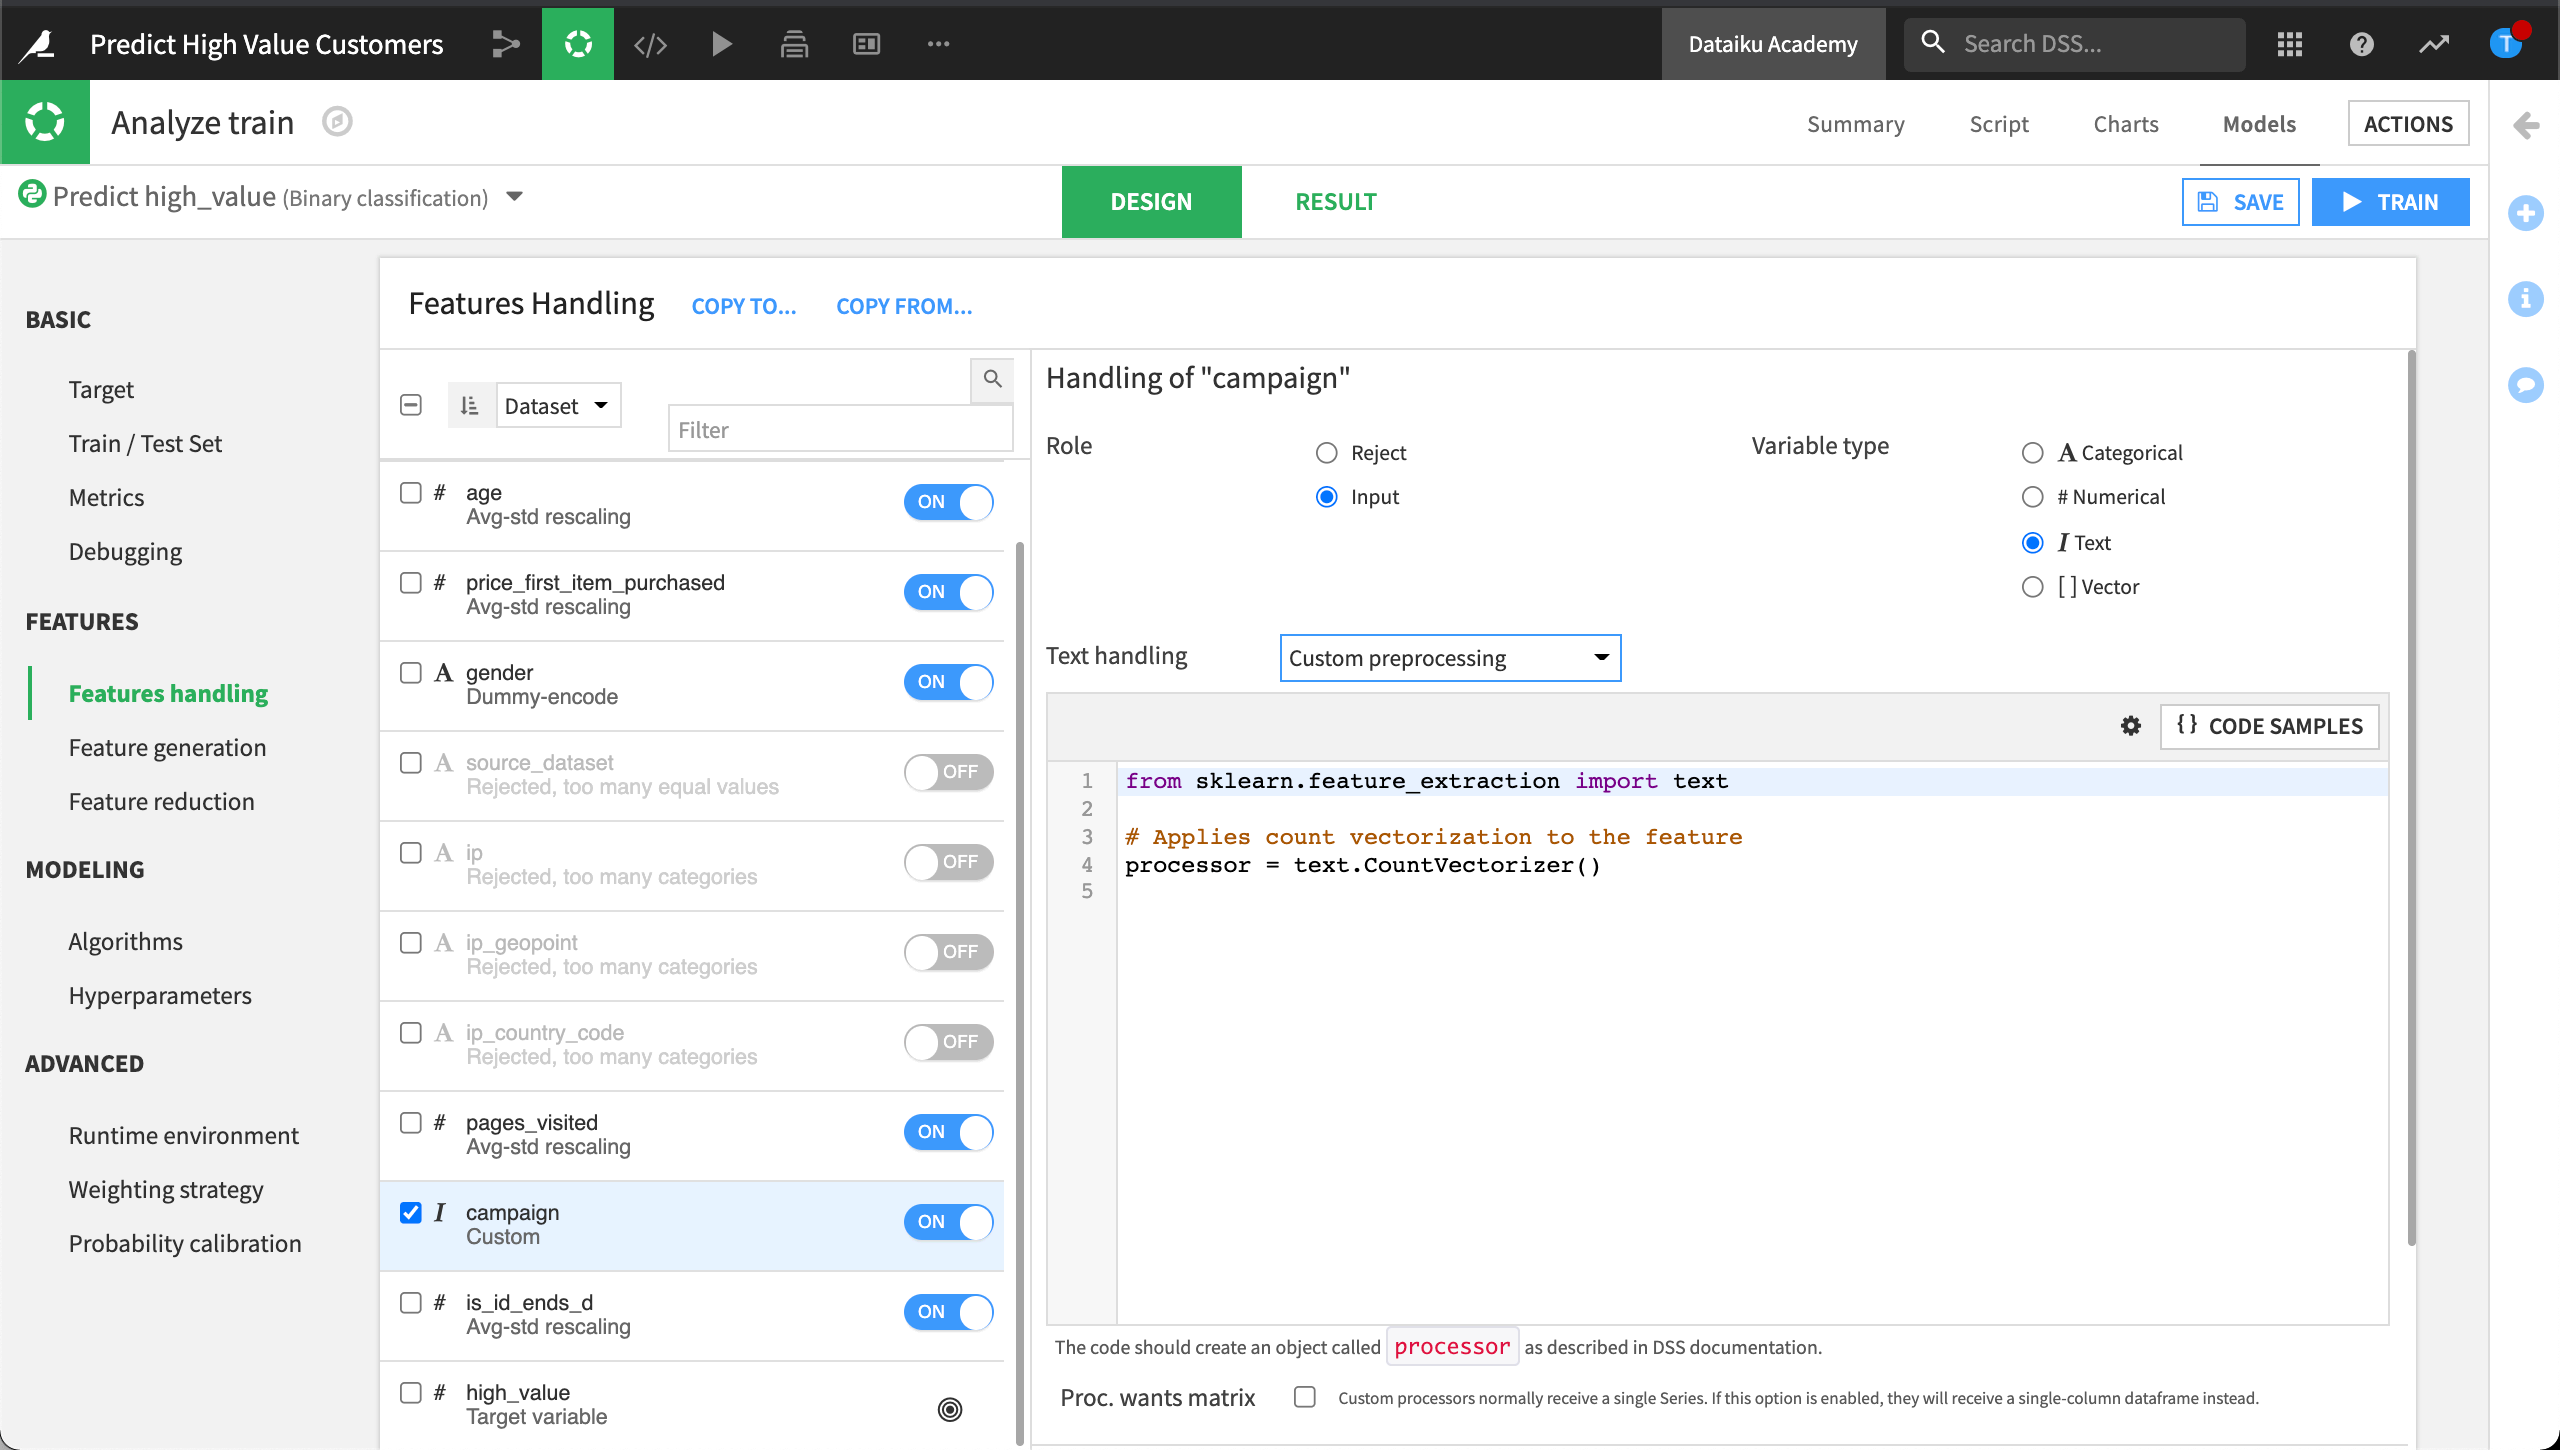Open the visual analyses (Lab) circular icon

point(578,44)
